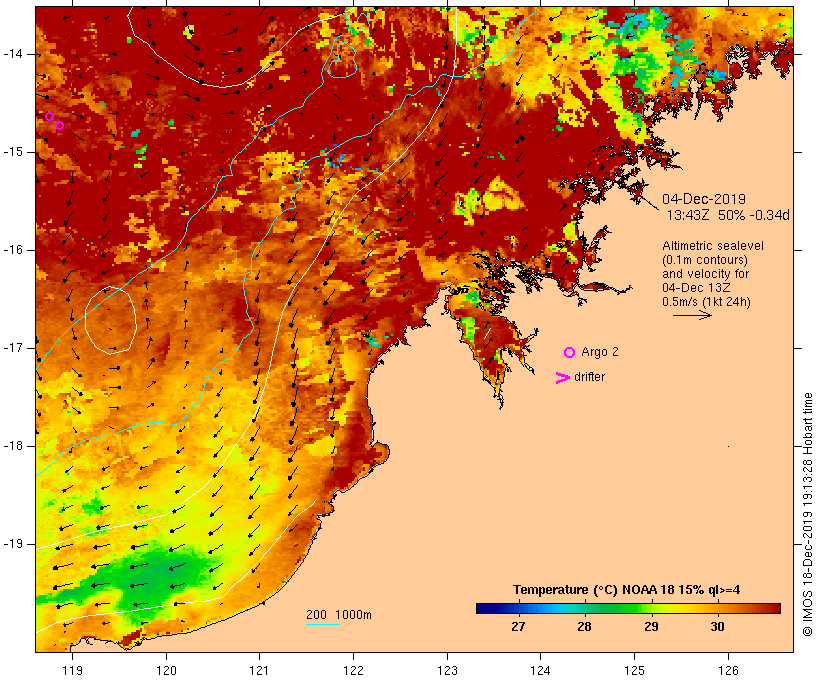Click the date text '04-Dec-2019'
Image resolution: width=820 pixels, height=680 pixels.
tap(704, 199)
